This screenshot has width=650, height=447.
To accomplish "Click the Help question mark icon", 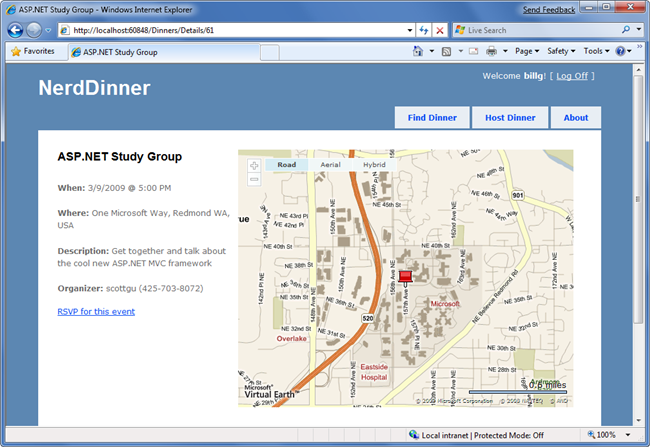I will pyautogui.click(x=620, y=51).
